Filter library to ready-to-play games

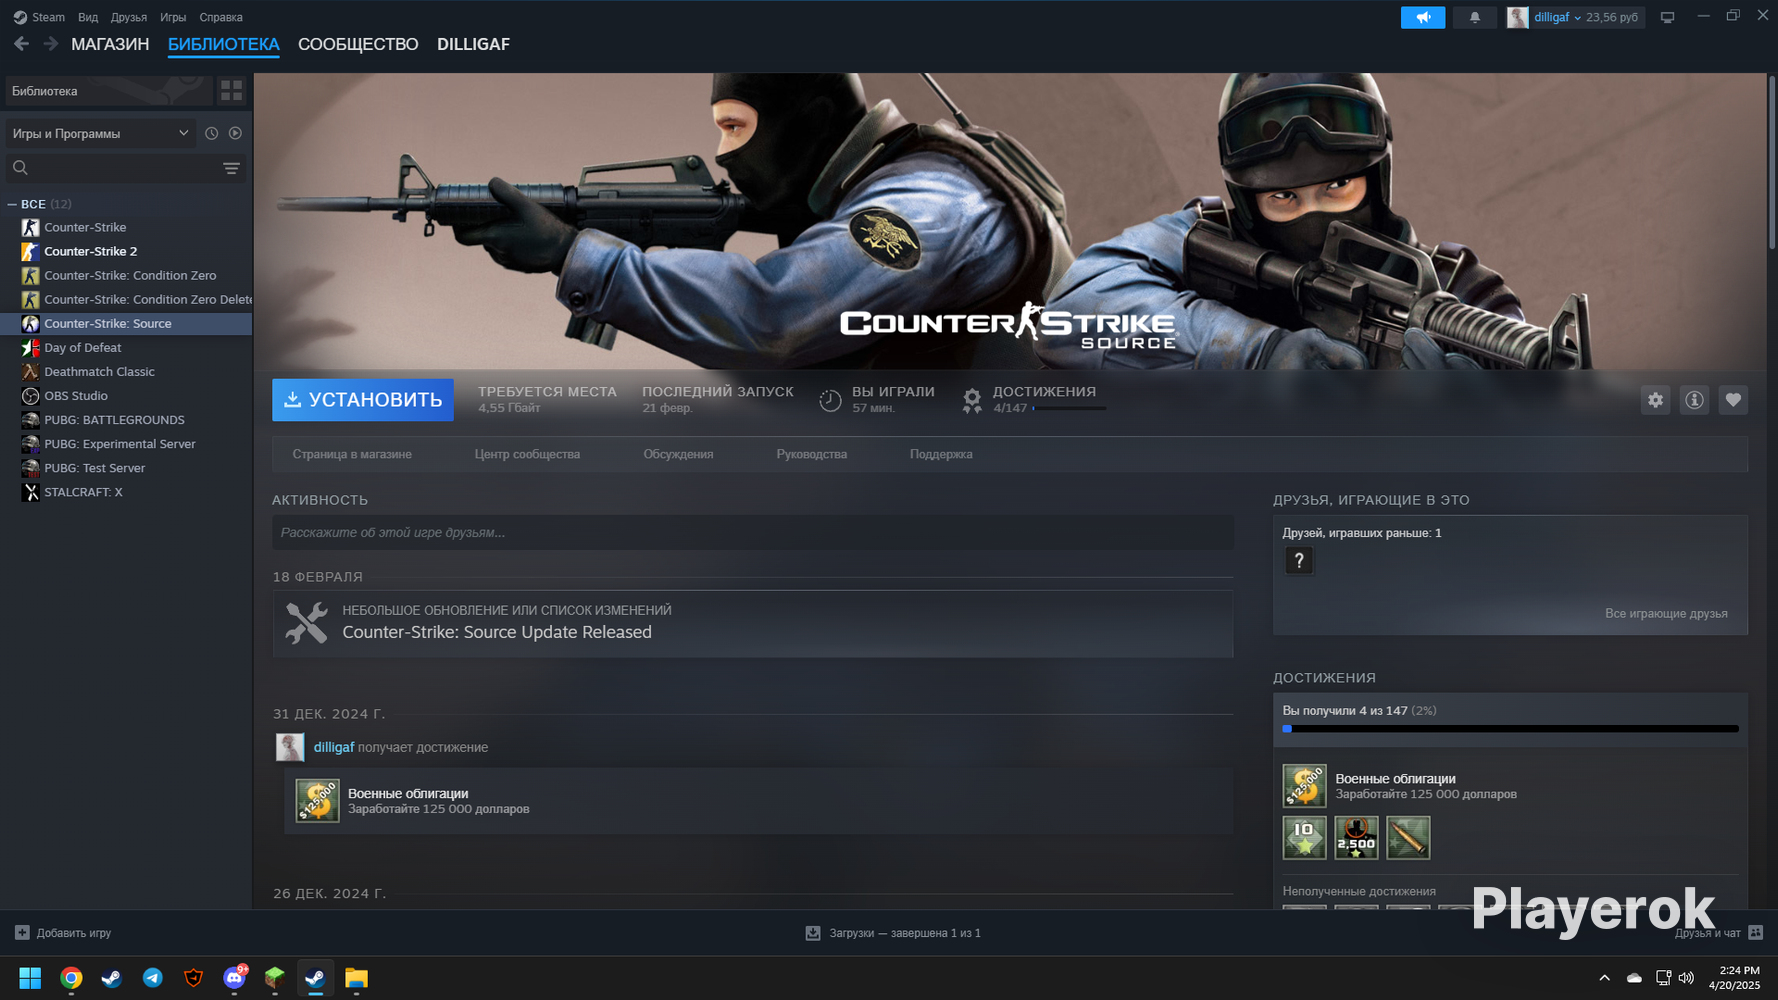coord(235,133)
